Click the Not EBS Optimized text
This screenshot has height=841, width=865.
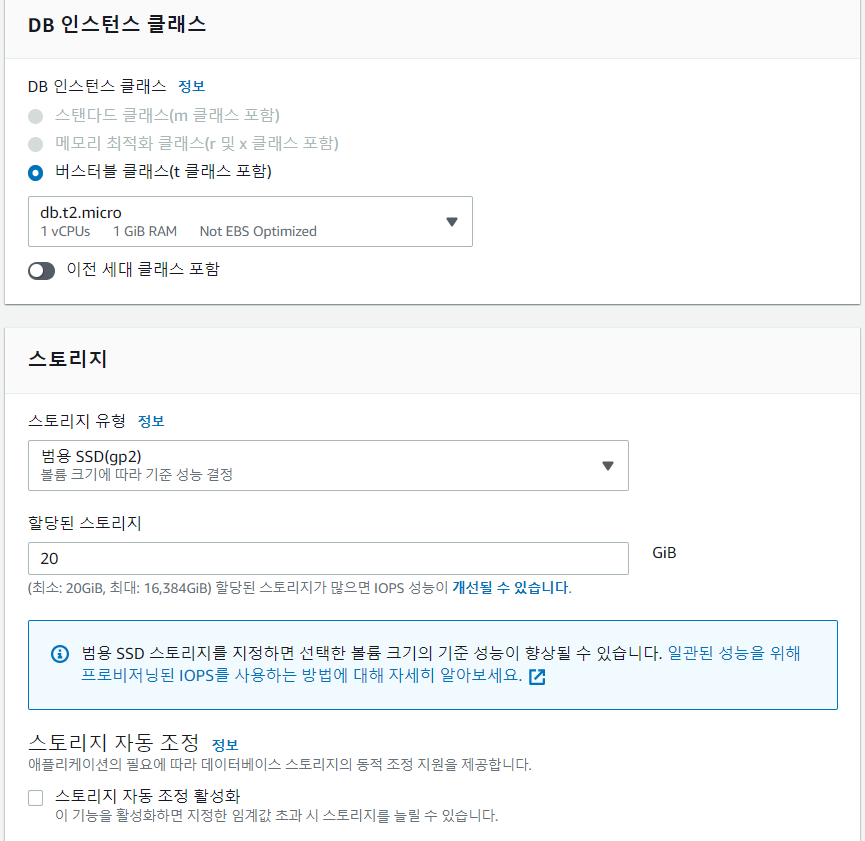258,231
